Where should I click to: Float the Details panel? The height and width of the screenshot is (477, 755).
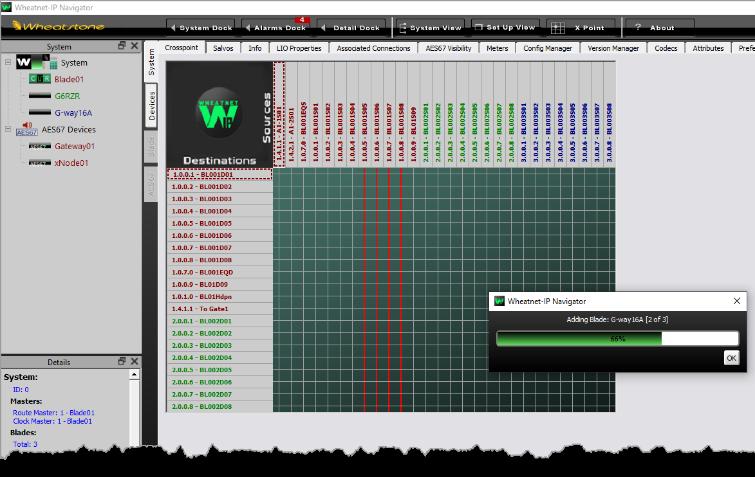pyautogui.click(x=122, y=361)
